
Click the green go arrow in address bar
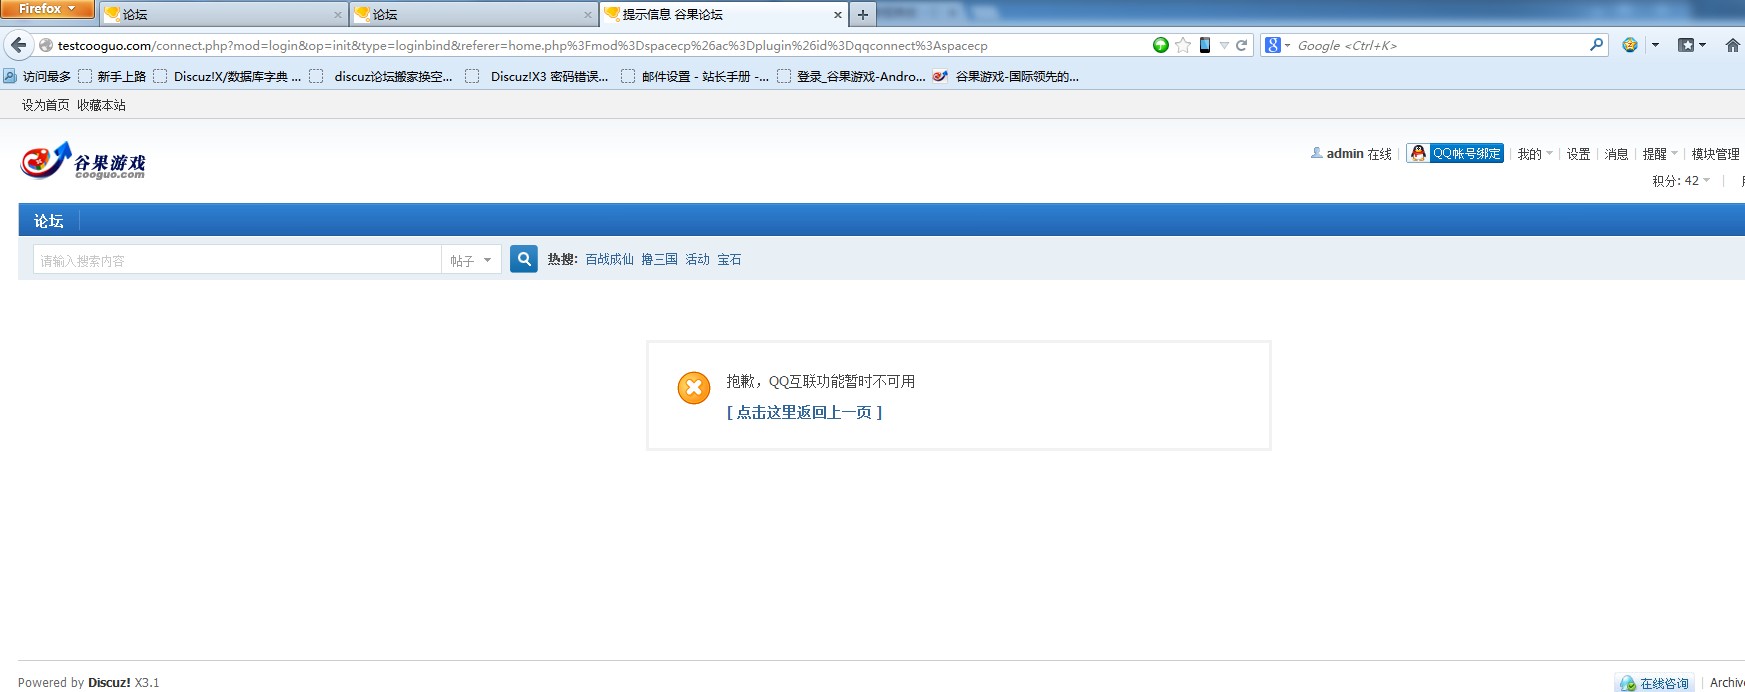pyautogui.click(x=1160, y=45)
